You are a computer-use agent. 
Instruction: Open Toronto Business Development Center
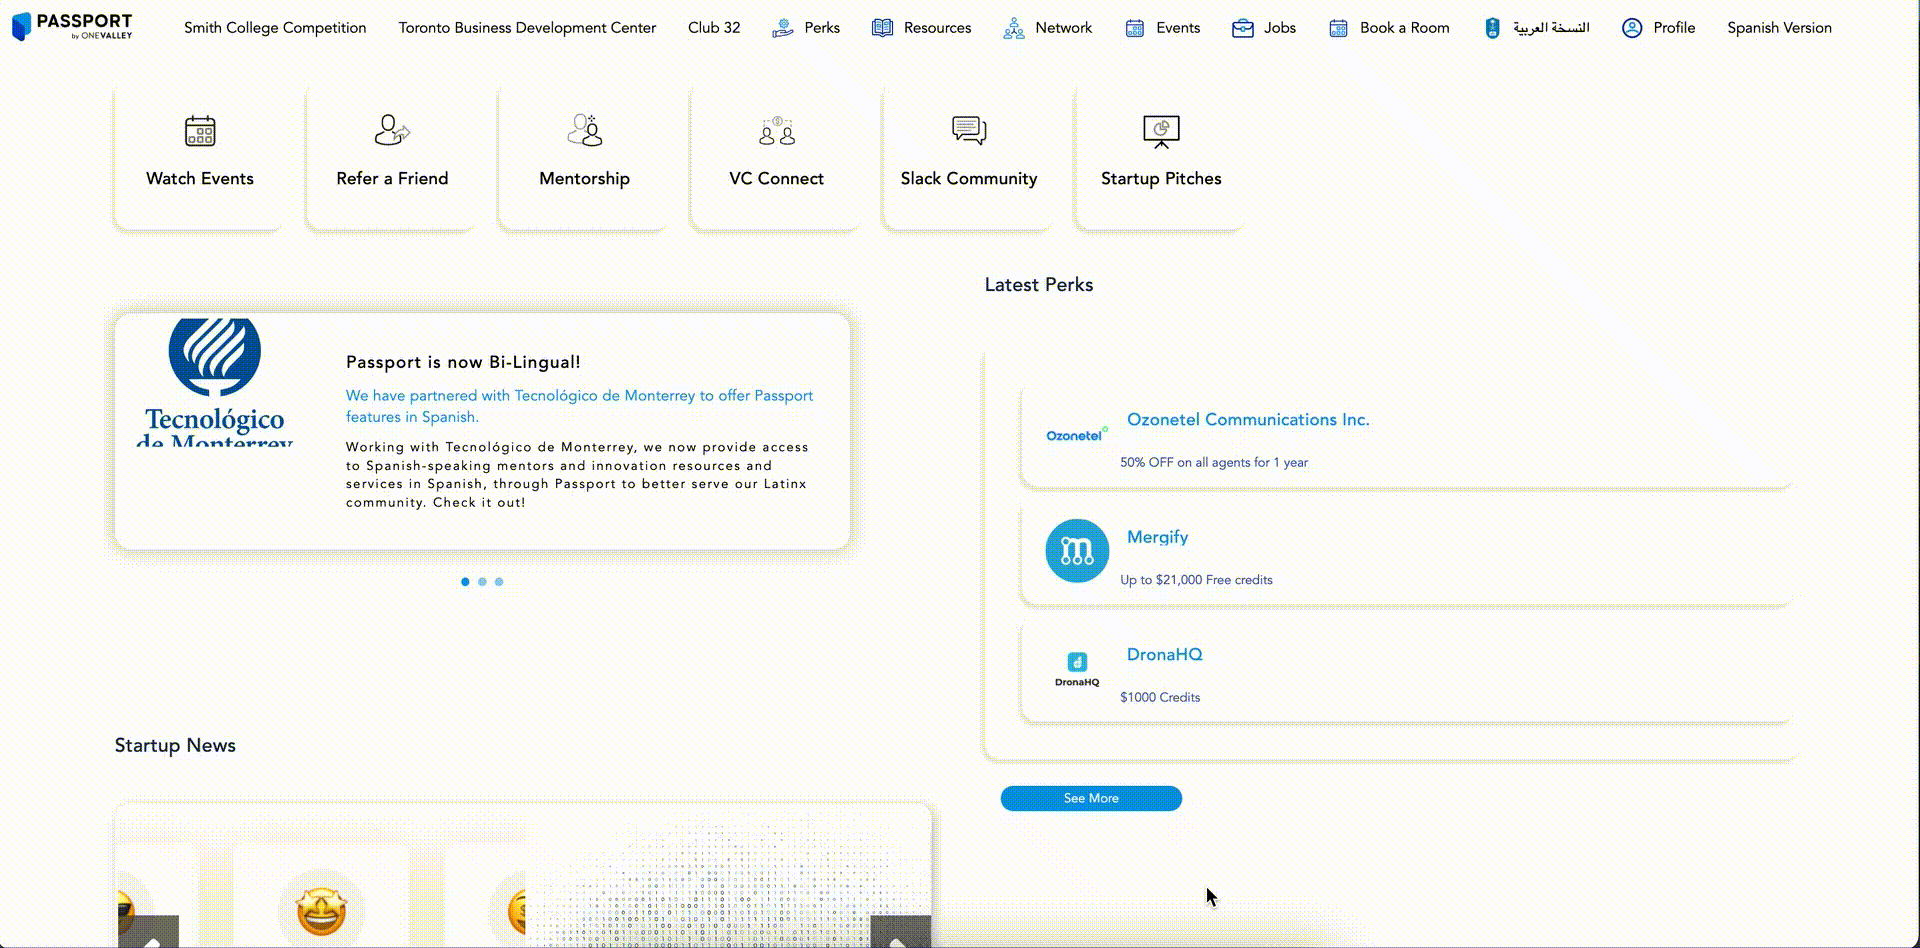[527, 28]
